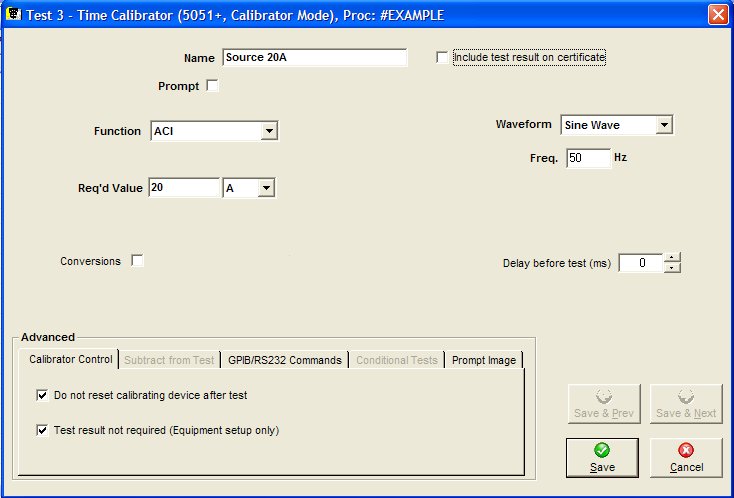Click the Req'd Value number field
The width and height of the screenshot is (734, 498).
(x=183, y=188)
